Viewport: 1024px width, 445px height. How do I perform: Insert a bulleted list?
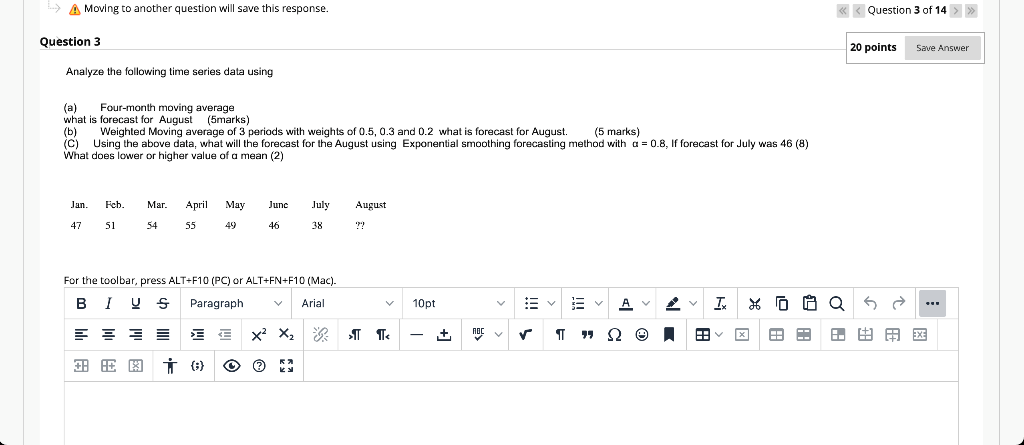tap(532, 303)
